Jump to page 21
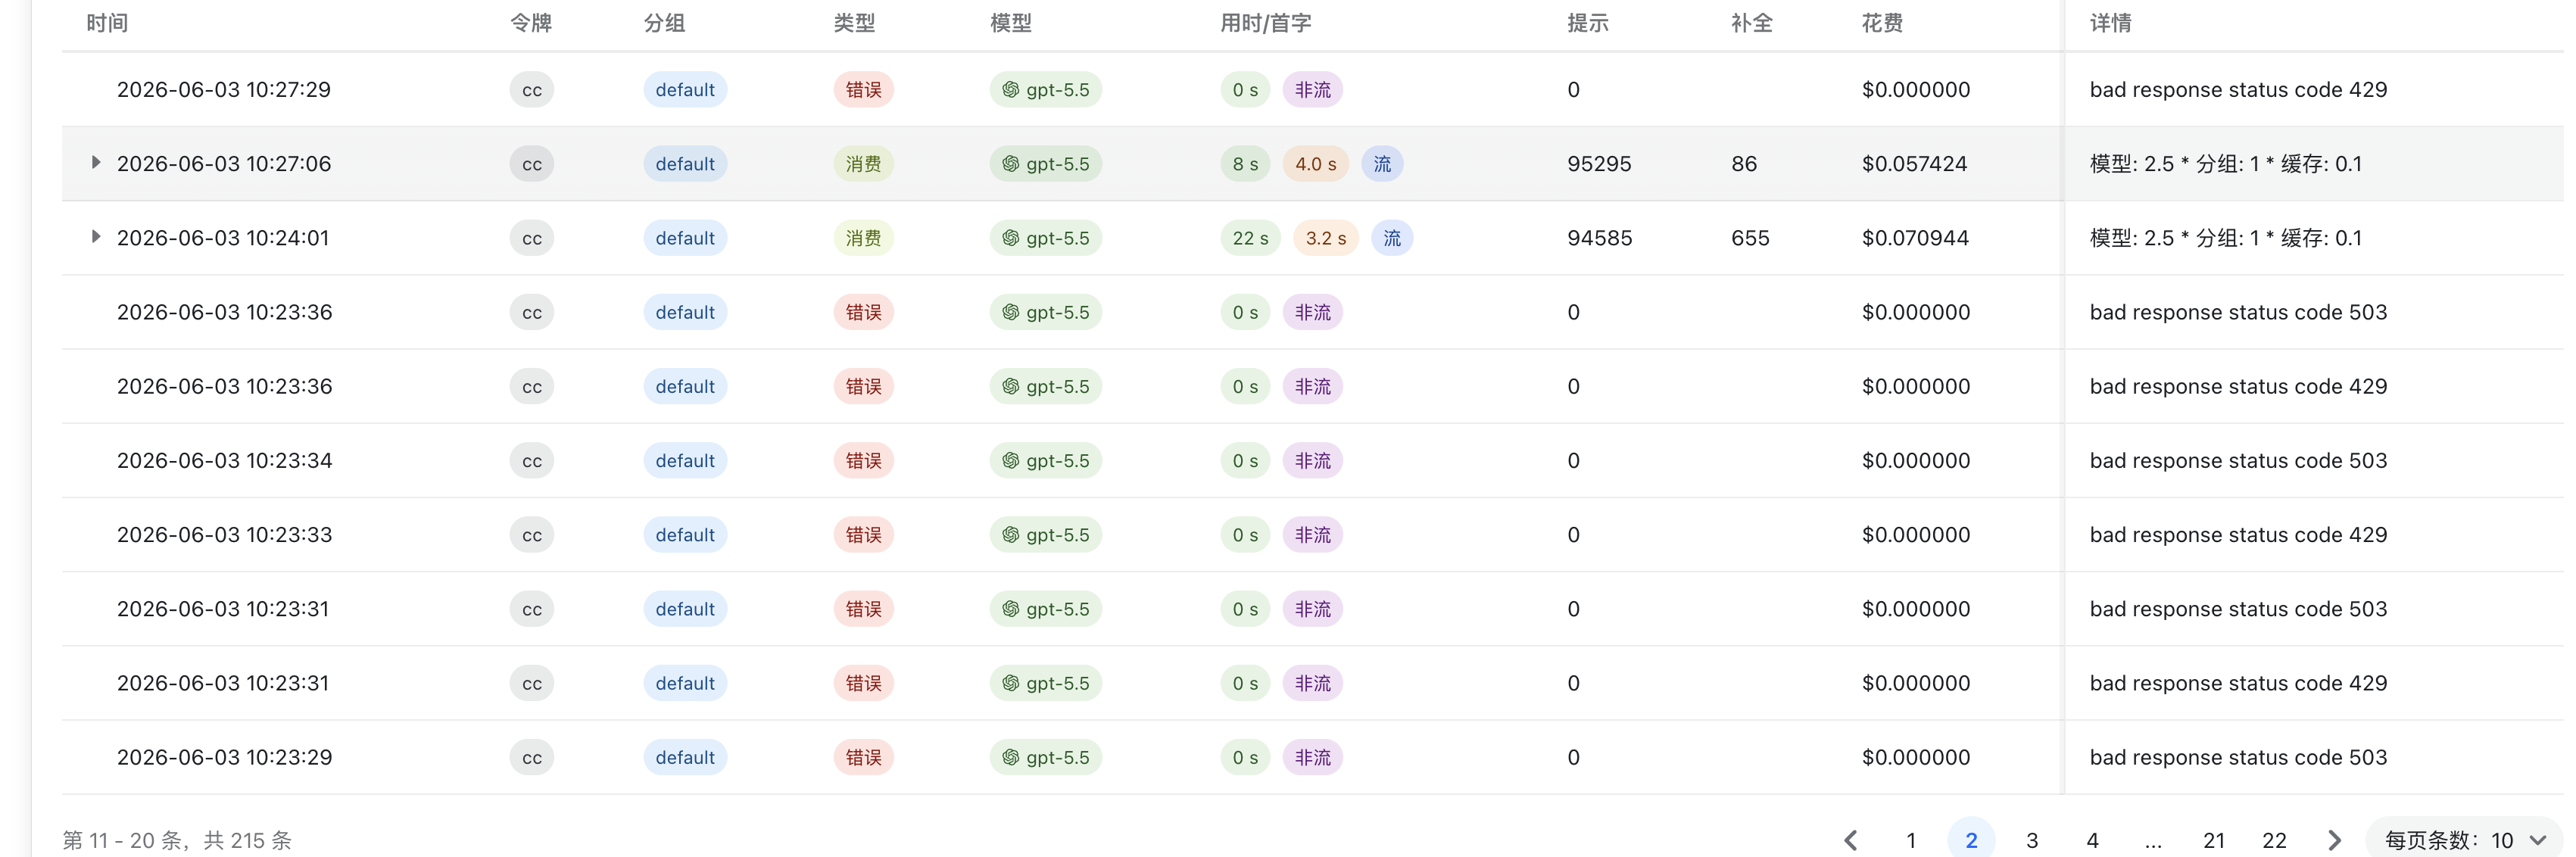The height and width of the screenshot is (857, 2576). [2214, 840]
